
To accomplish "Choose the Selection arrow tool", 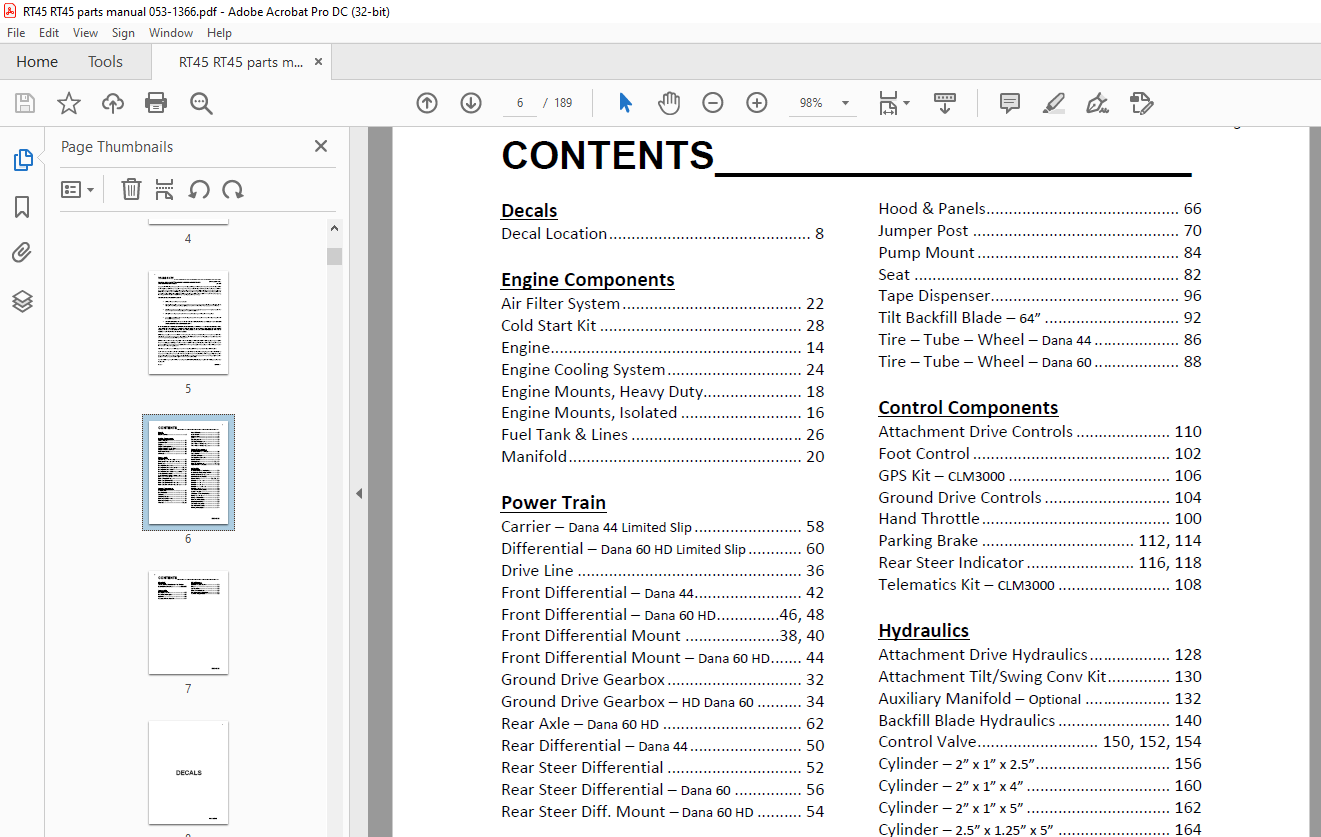I will (625, 103).
